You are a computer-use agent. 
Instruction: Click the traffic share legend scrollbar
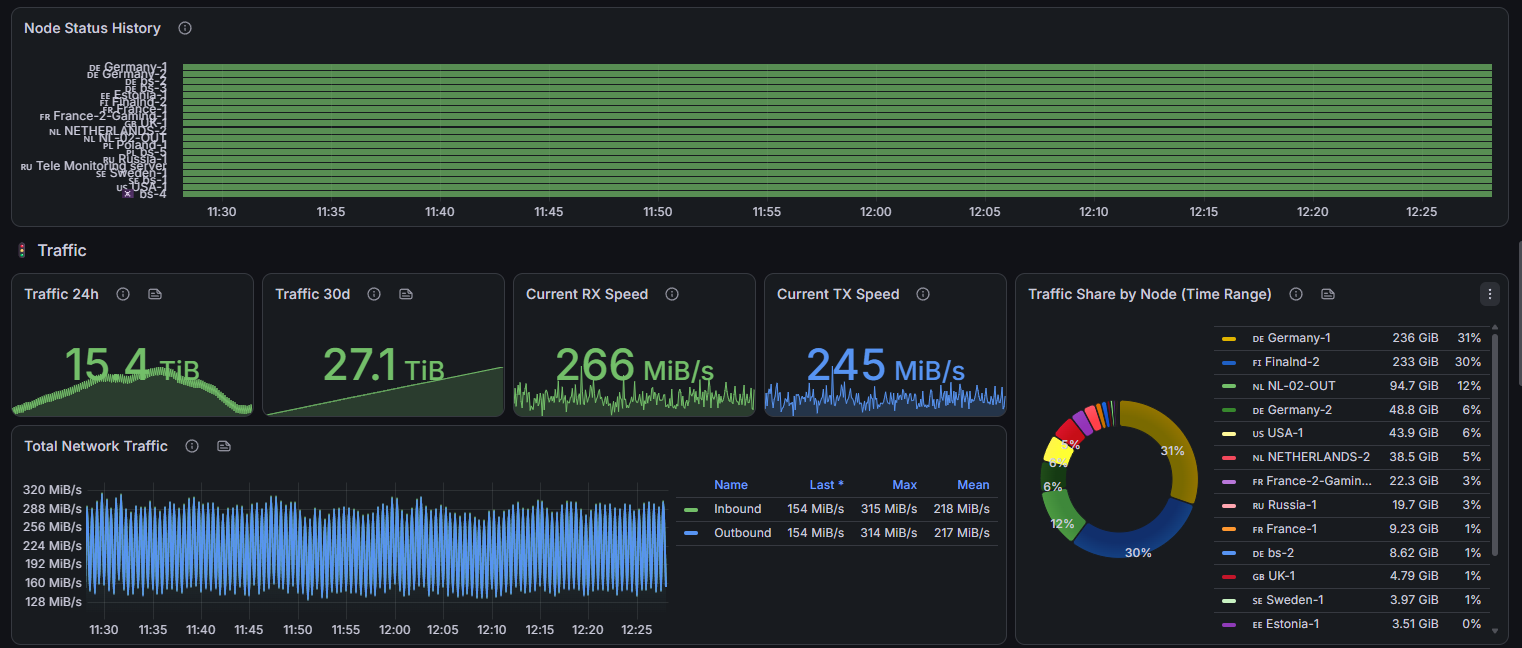click(1496, 445)
